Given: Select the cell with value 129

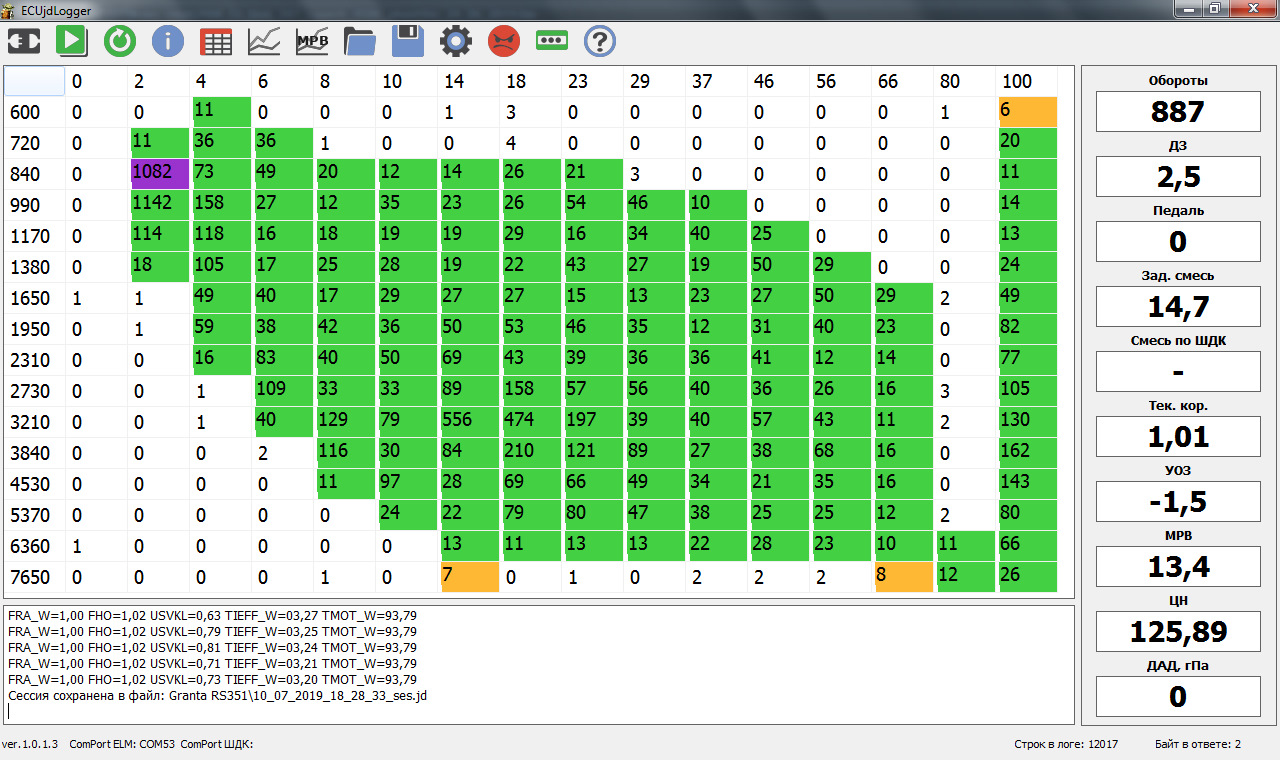Looking at the screenshot, I should click(345, 422).
